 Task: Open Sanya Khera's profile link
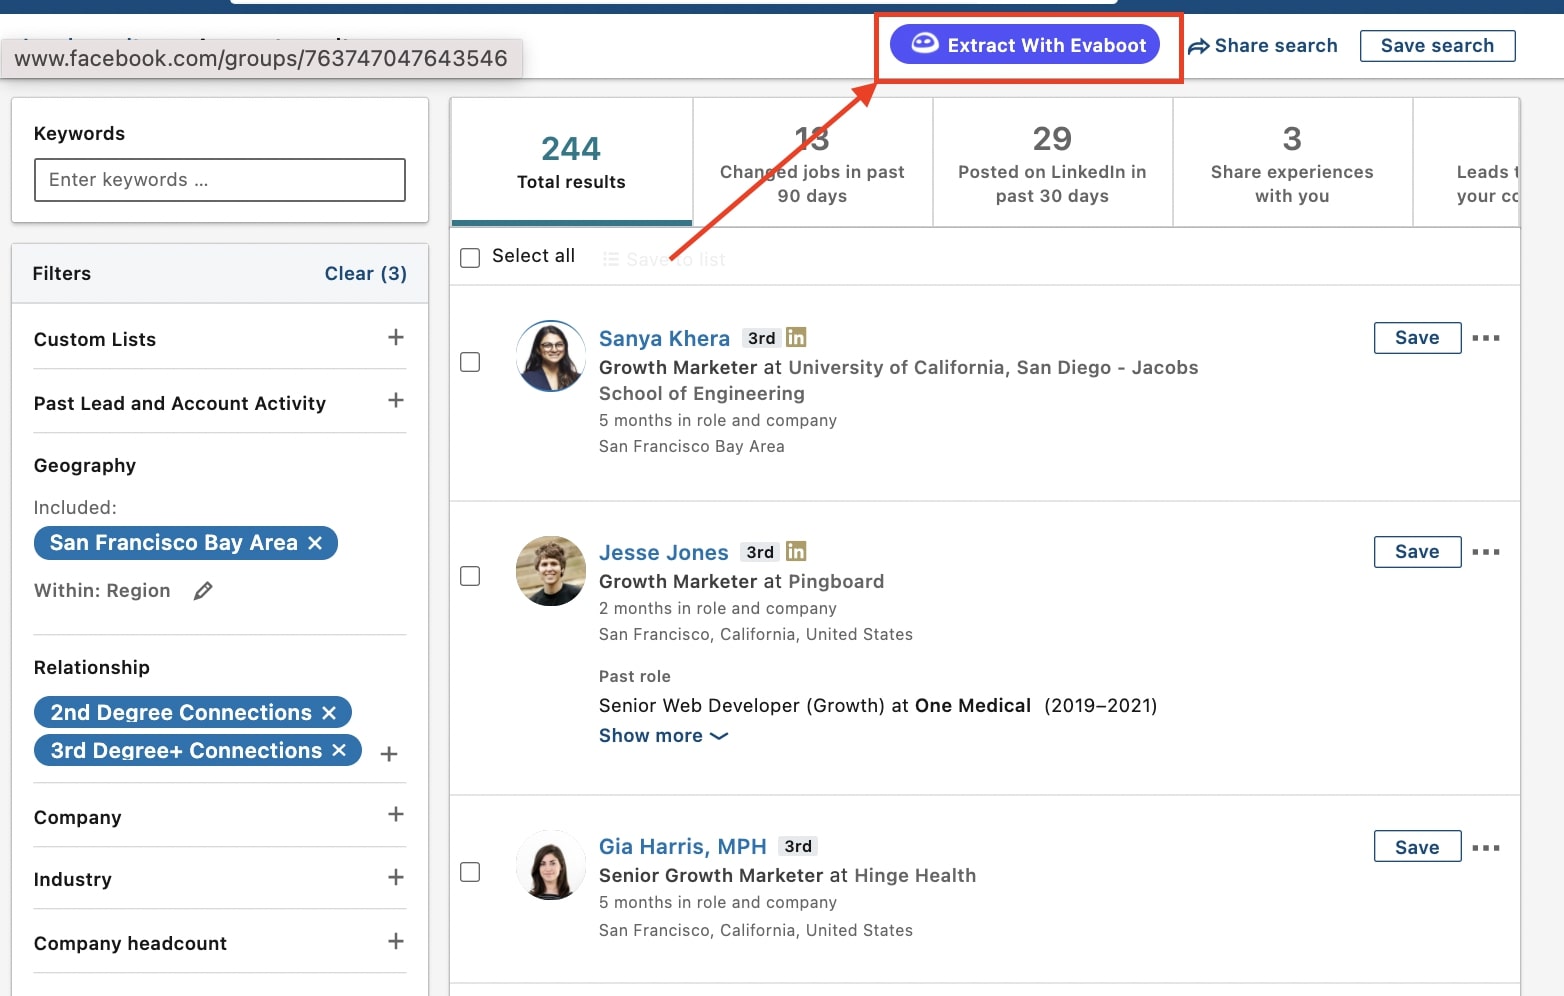pyautogui.click(x=664, y=339)
